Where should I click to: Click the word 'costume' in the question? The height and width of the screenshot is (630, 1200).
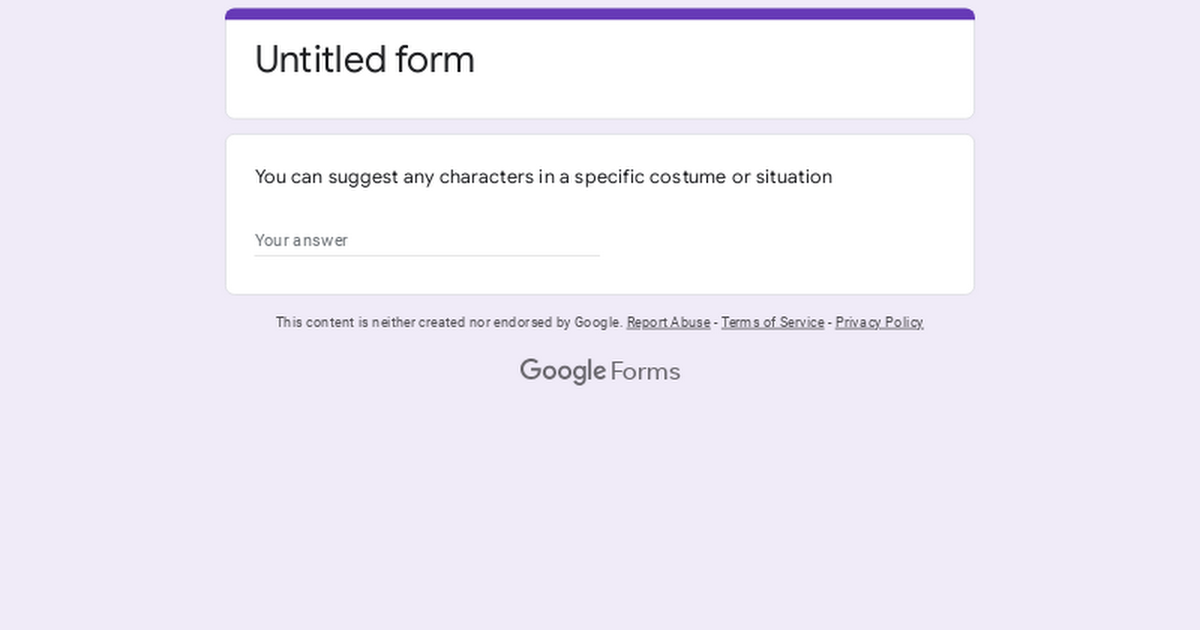pyautogui.click(x=688, y=177)
